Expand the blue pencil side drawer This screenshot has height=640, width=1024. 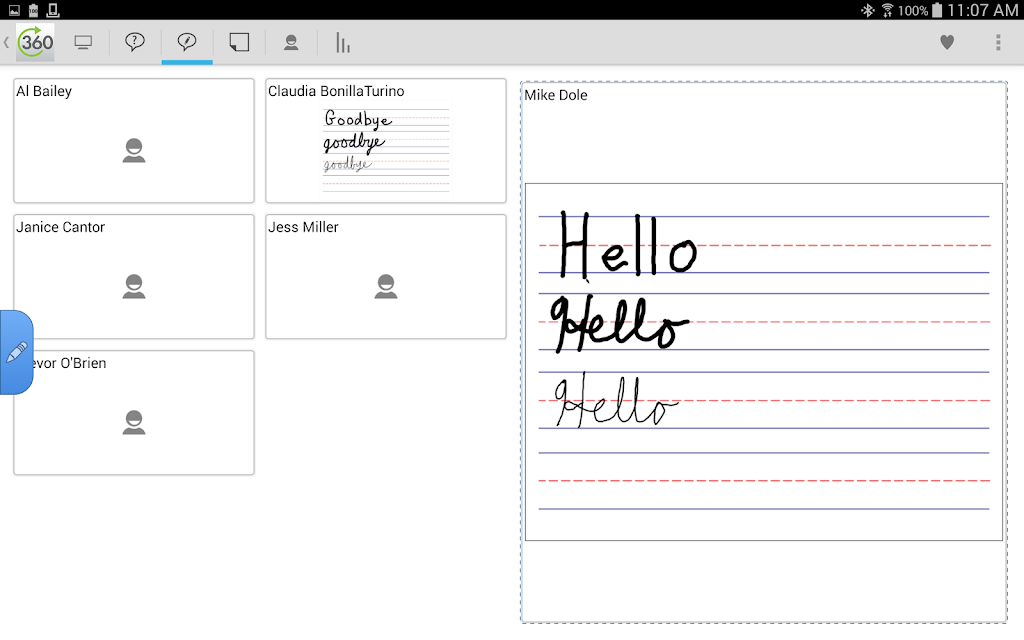(x=16, y=352)
